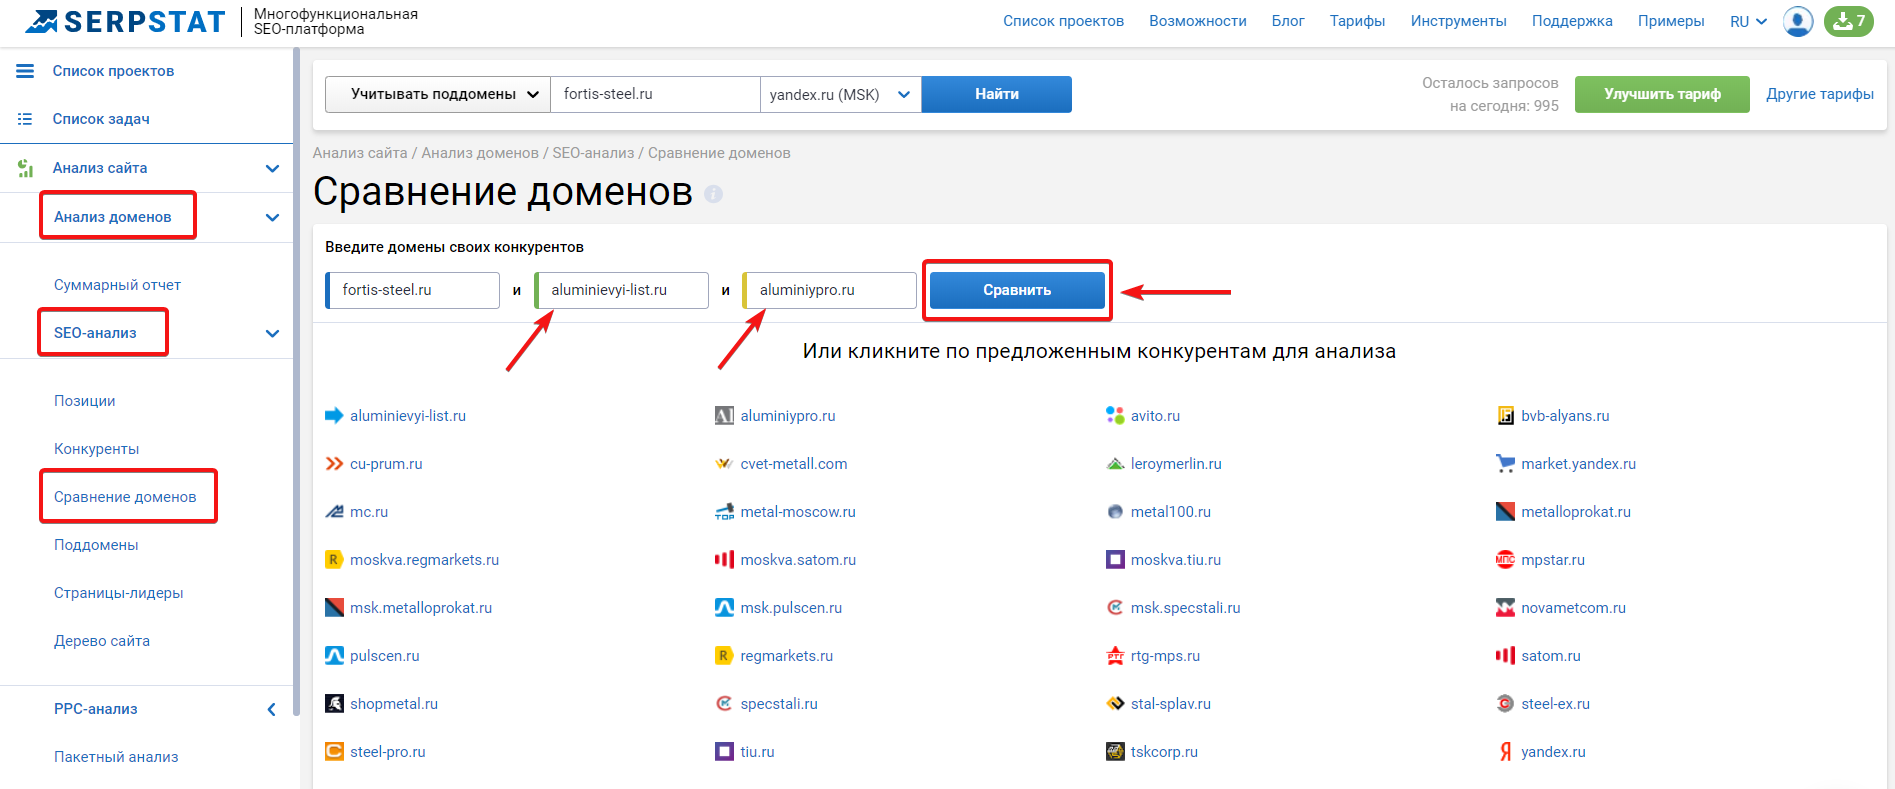Click the Сравнить button

(x=1017, y=290)
